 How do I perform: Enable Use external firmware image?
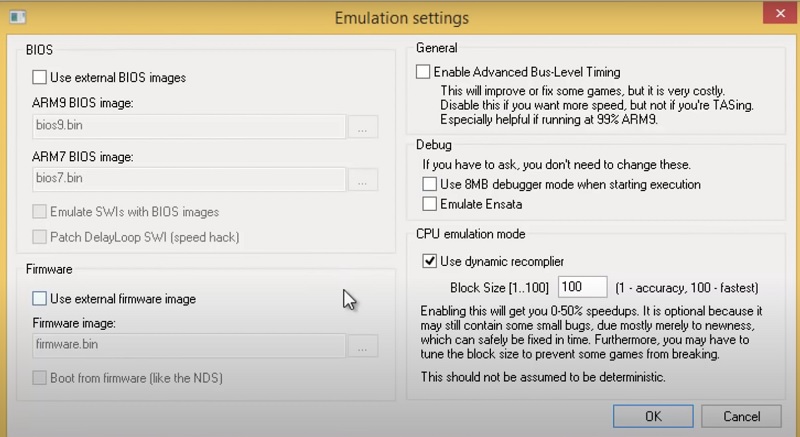pyautogui.click(x=40, y=298)
